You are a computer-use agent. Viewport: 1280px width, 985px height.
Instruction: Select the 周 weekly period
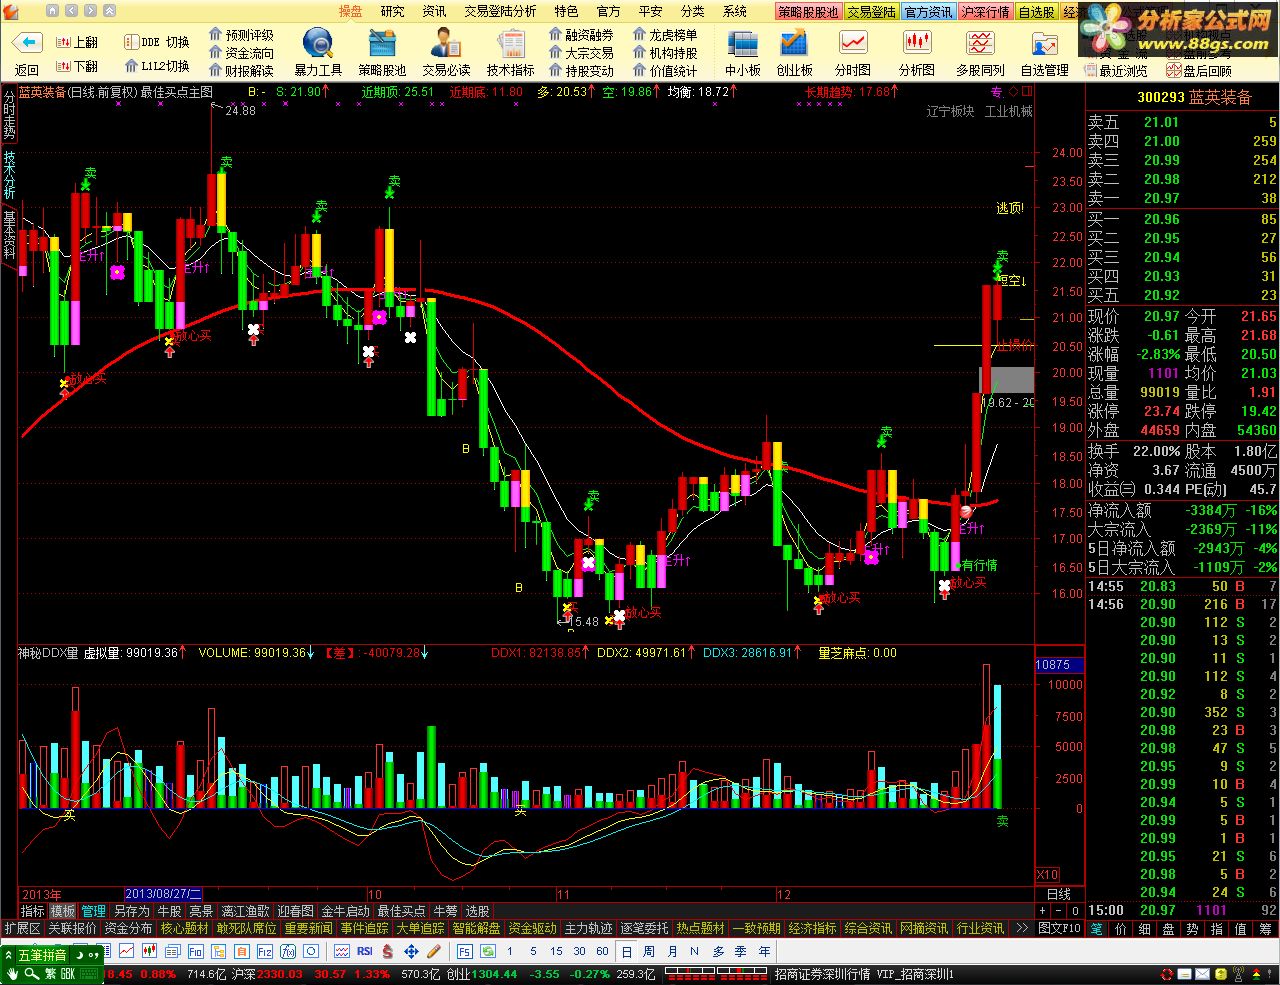tap(649, 951)
